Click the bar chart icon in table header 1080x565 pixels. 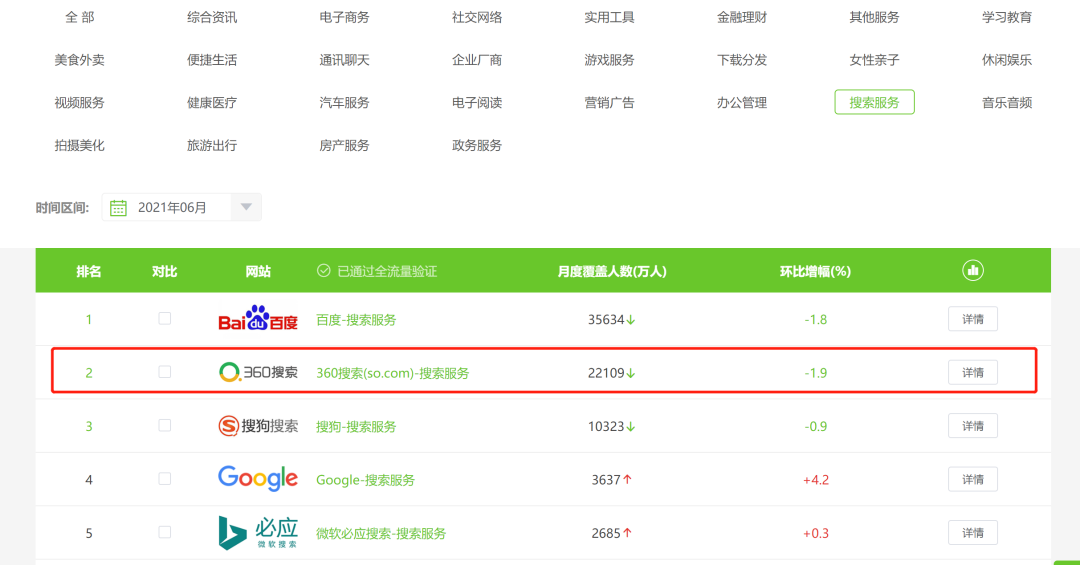point(973,271)
